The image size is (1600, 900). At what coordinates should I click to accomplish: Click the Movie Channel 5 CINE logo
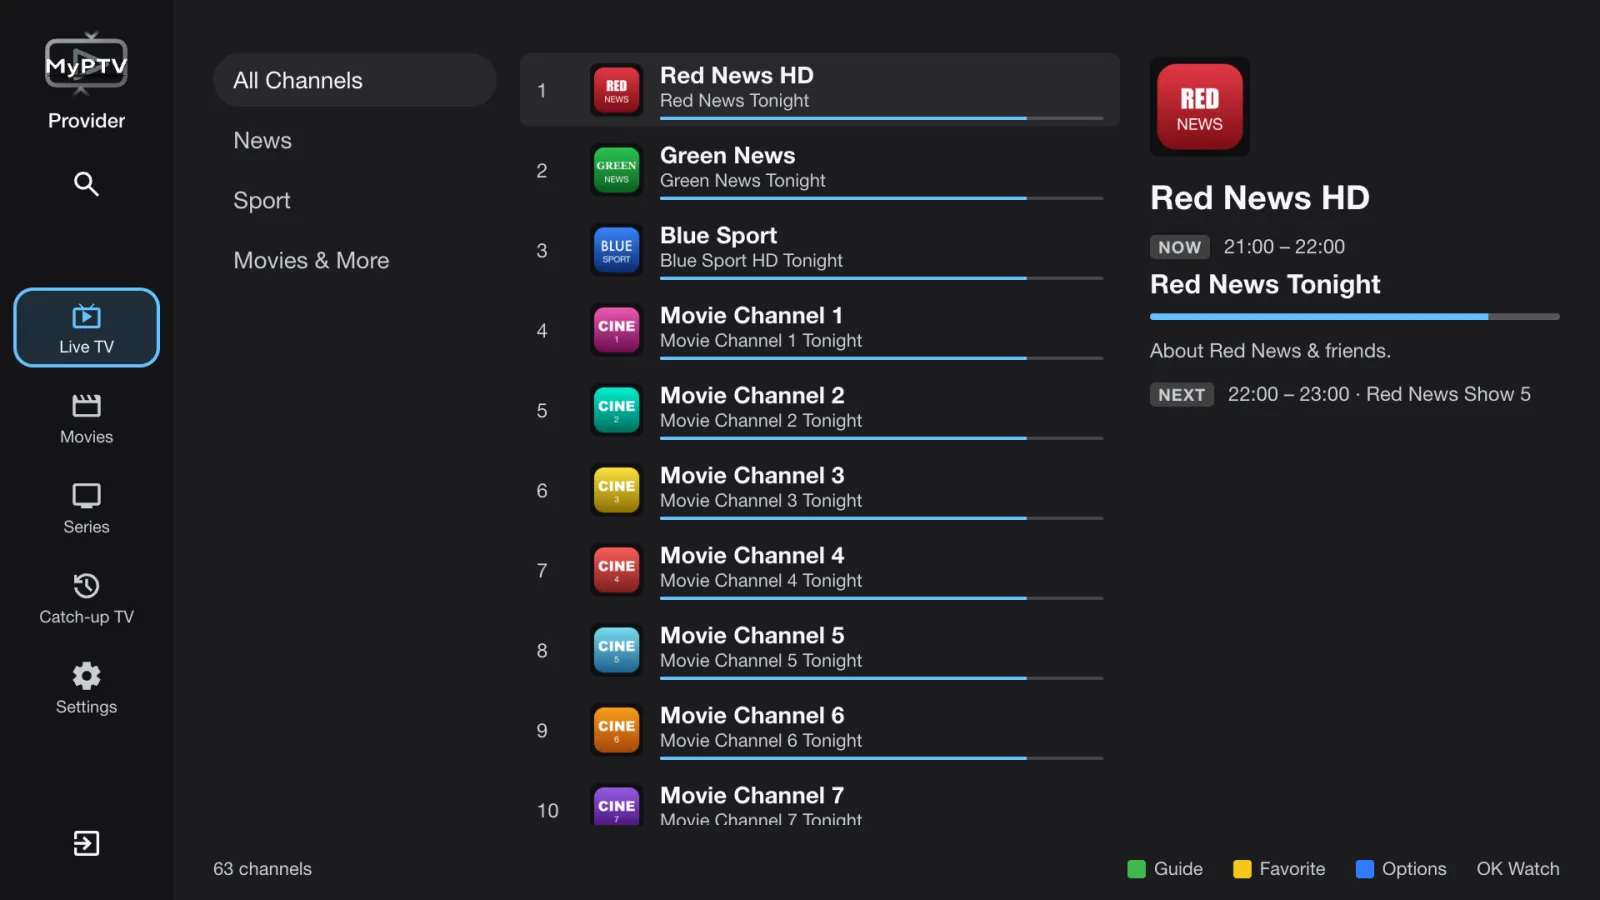616,650
